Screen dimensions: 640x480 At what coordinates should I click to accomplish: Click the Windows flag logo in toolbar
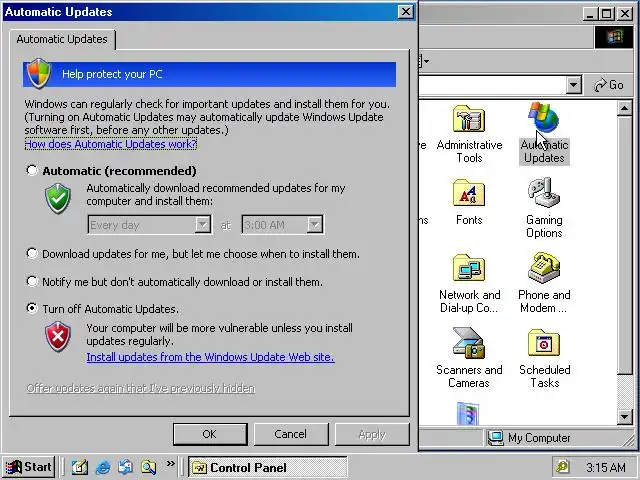614,37
